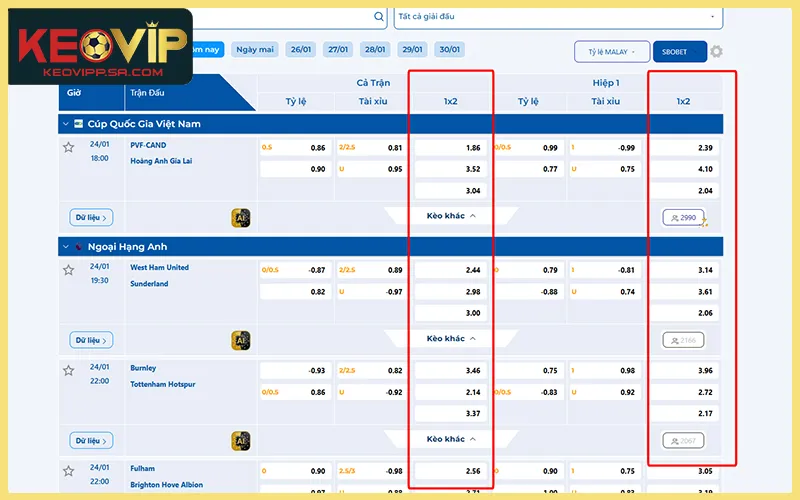Collapse the Cúp Quốc Gia Việt Nam section
The height and width of the screenshot is (500, 800).
pyautogui.click(x=65, y=123)
